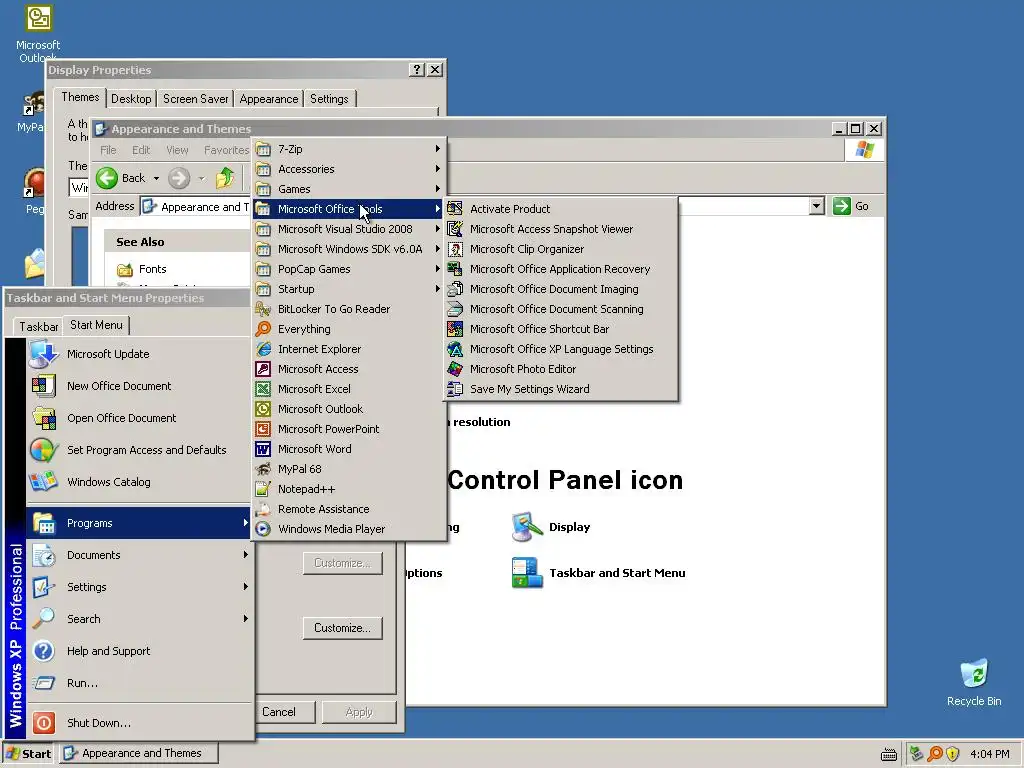The height and width of the screenshot is (768, 1024).
Task: Launch Microsoft Office Document Scanning
Action: 560,309
